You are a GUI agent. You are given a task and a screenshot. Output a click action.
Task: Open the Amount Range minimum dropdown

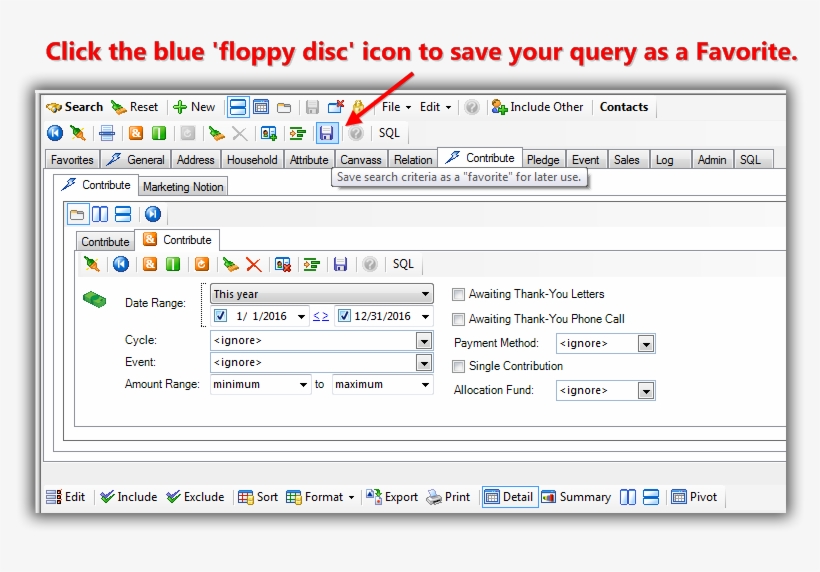tap(303, 385)
